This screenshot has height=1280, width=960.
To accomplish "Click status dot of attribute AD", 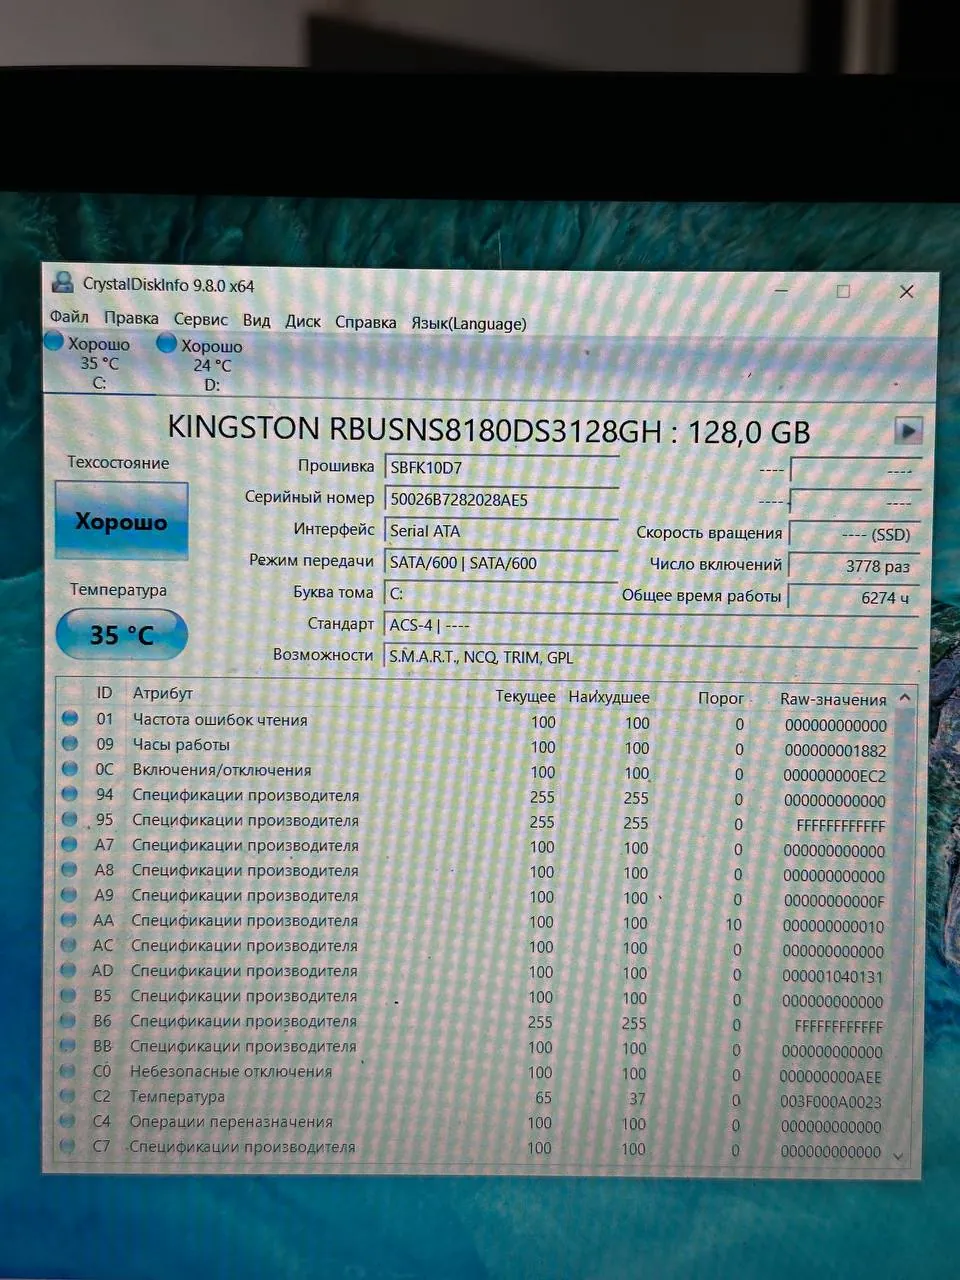I will click(x=68, y=969).
